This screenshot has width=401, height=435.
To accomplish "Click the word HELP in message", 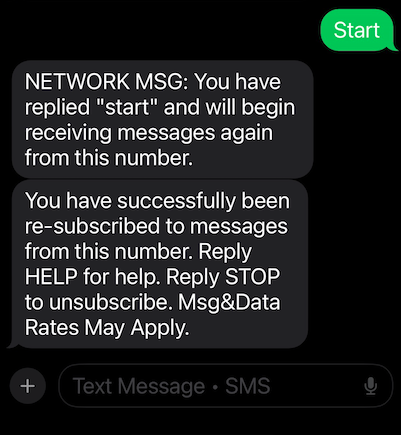I will coord(51,277).
